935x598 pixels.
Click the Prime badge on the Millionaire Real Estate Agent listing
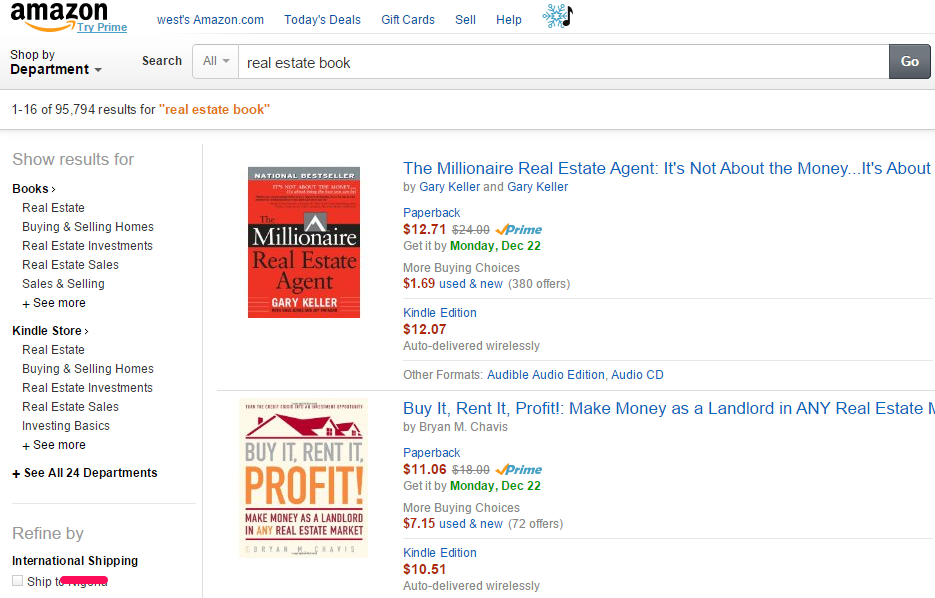(x=519, y=230)
